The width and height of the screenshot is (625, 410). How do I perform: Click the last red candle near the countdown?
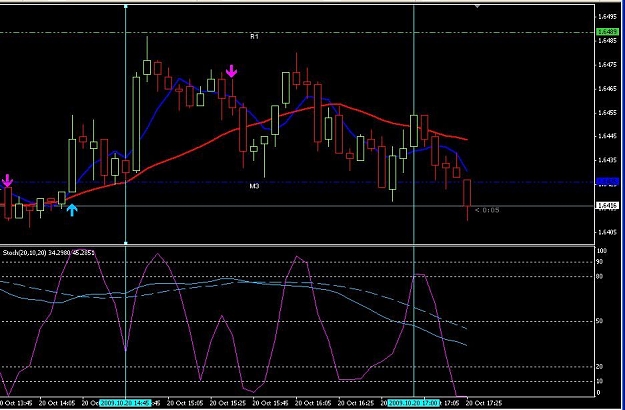[x=467, y=193]
